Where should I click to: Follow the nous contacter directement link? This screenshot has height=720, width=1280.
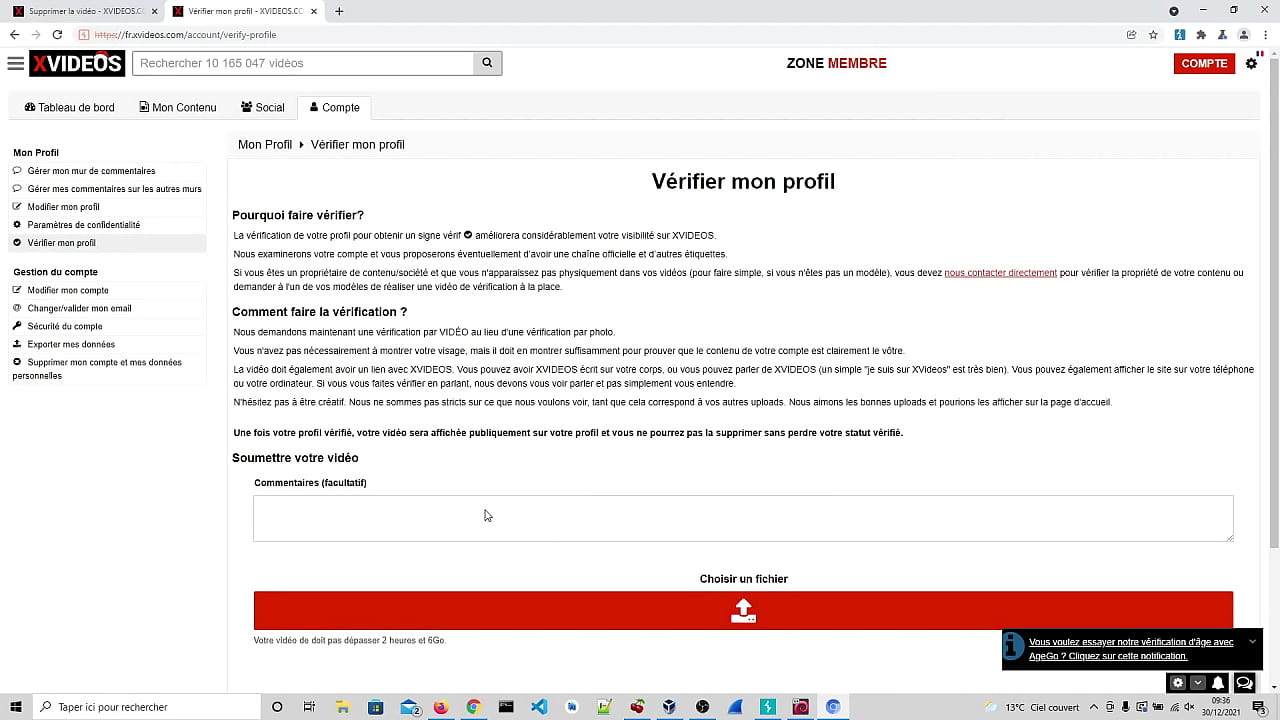pos(1000,273)
